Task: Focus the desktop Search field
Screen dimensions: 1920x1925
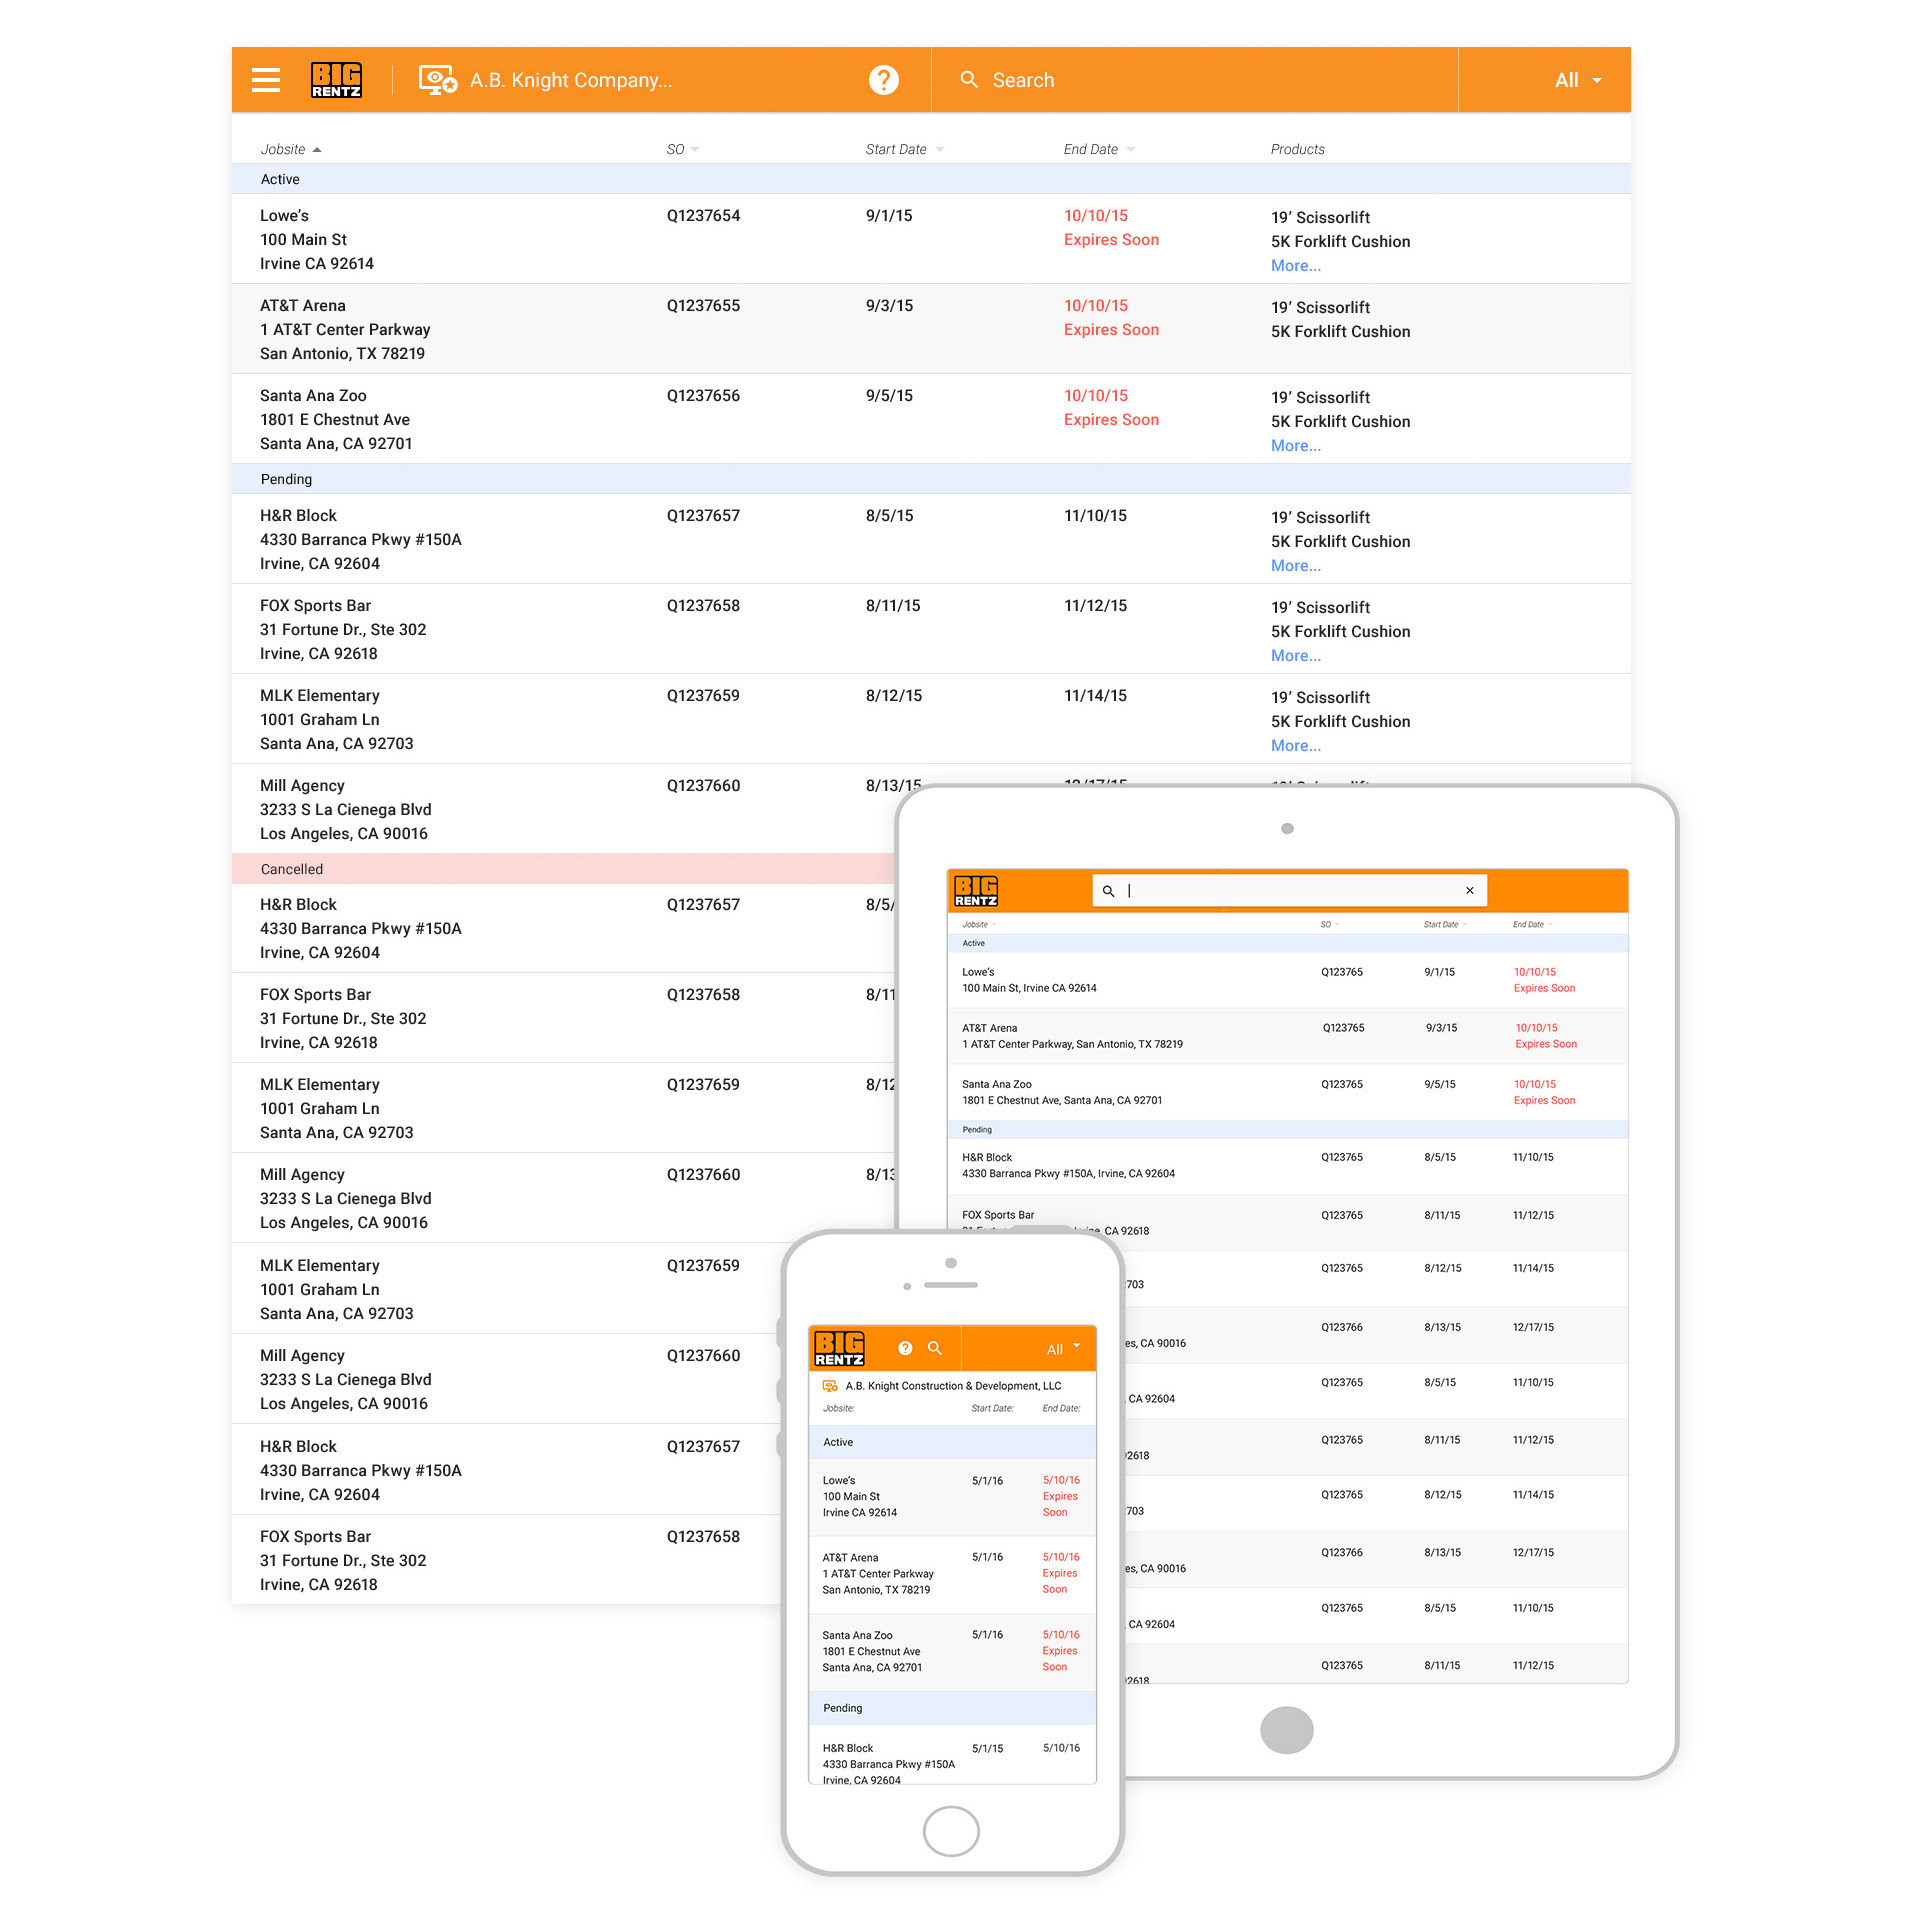Action: click(1194, 80)
